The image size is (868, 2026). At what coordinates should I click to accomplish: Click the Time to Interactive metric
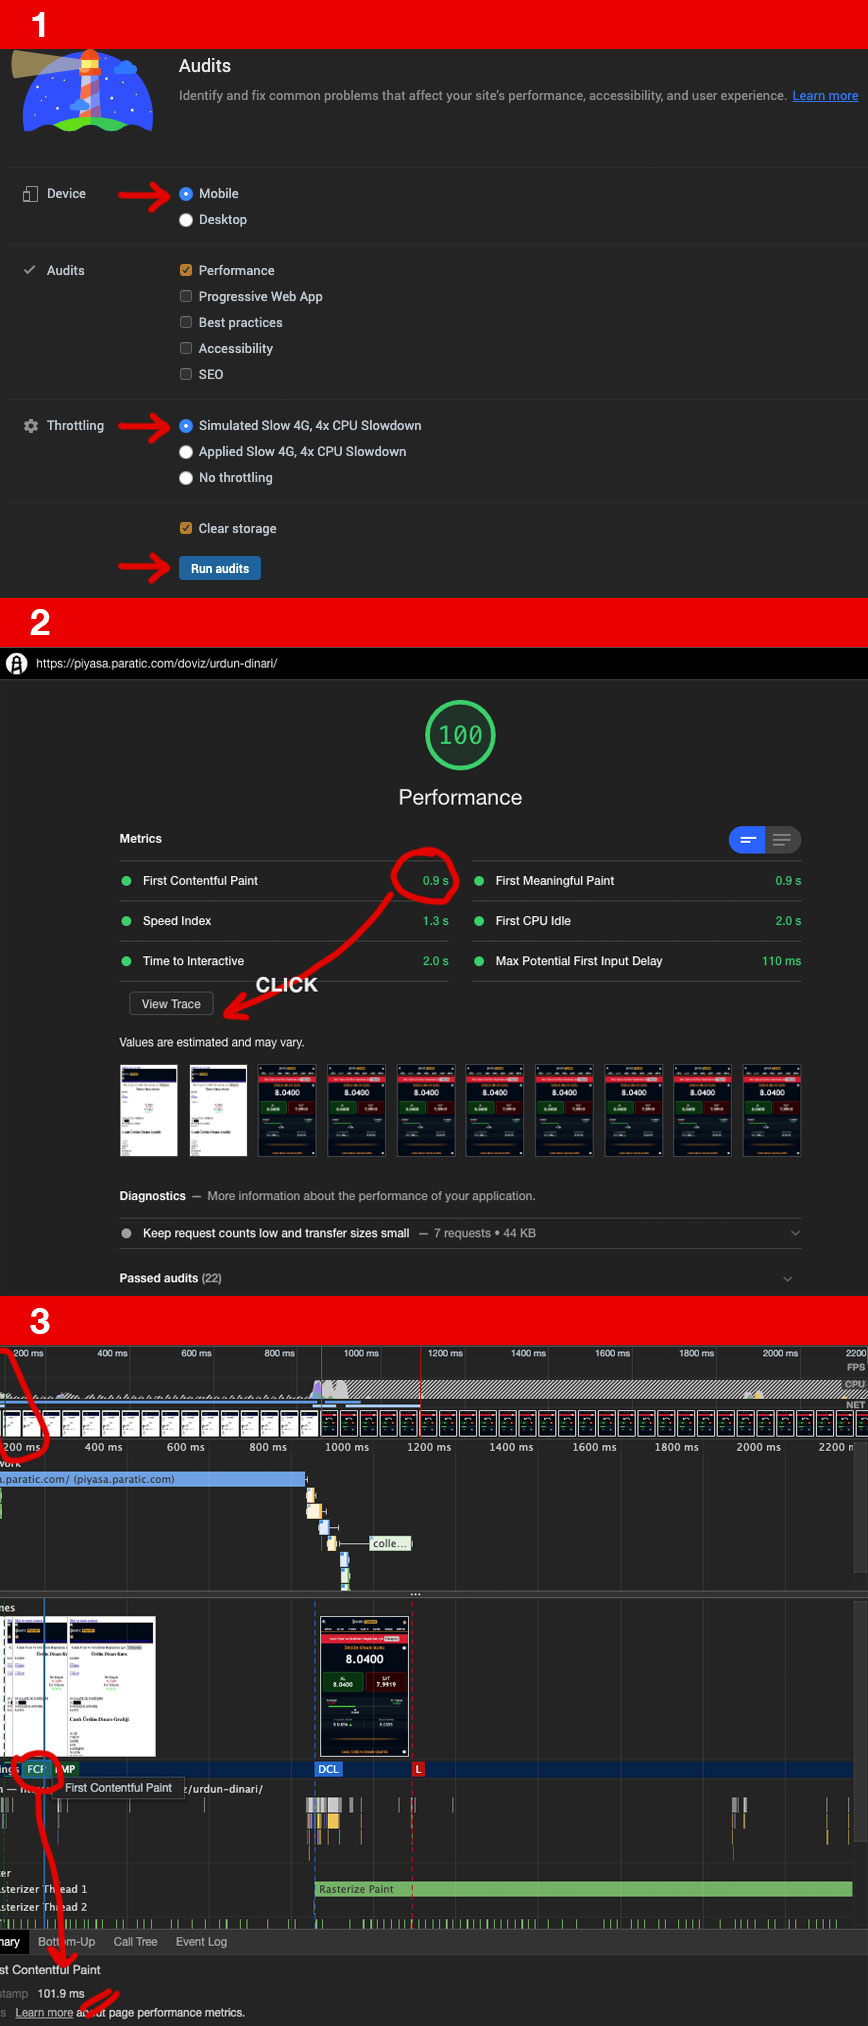[284, 961]
